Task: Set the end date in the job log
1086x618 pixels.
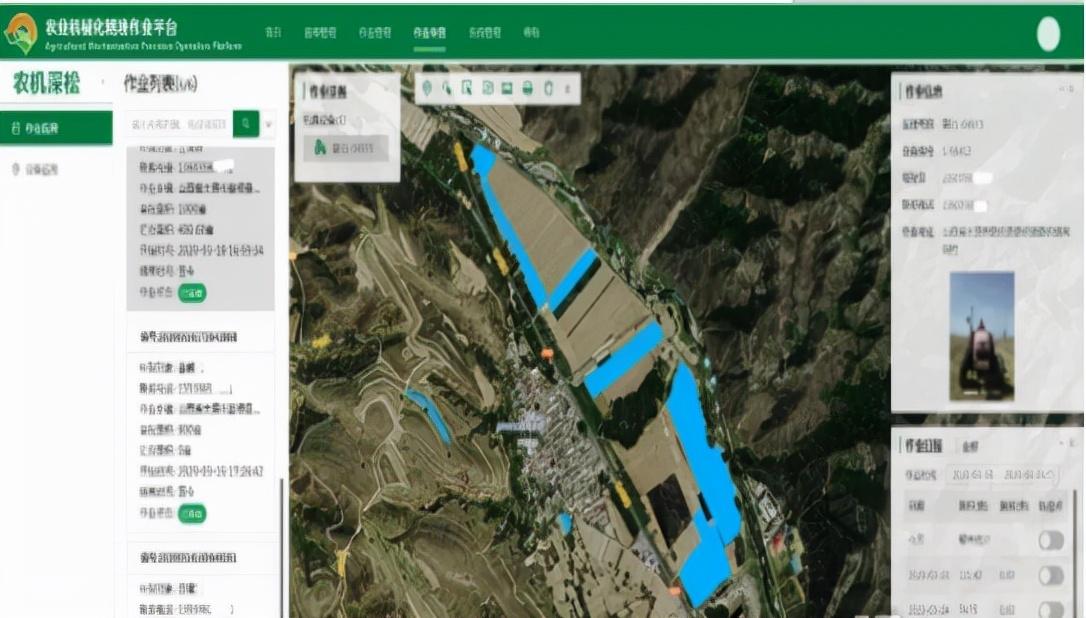Action: coord(1029,475)
